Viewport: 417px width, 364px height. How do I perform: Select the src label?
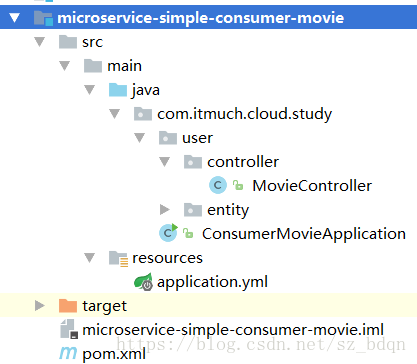tap(93, 42)
